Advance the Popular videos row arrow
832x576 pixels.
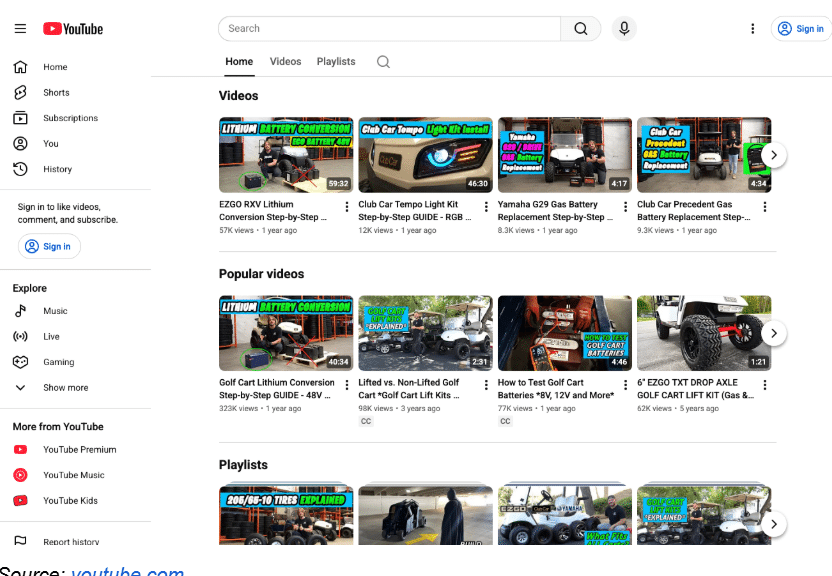pyautogui.click(x=774, y=333)
